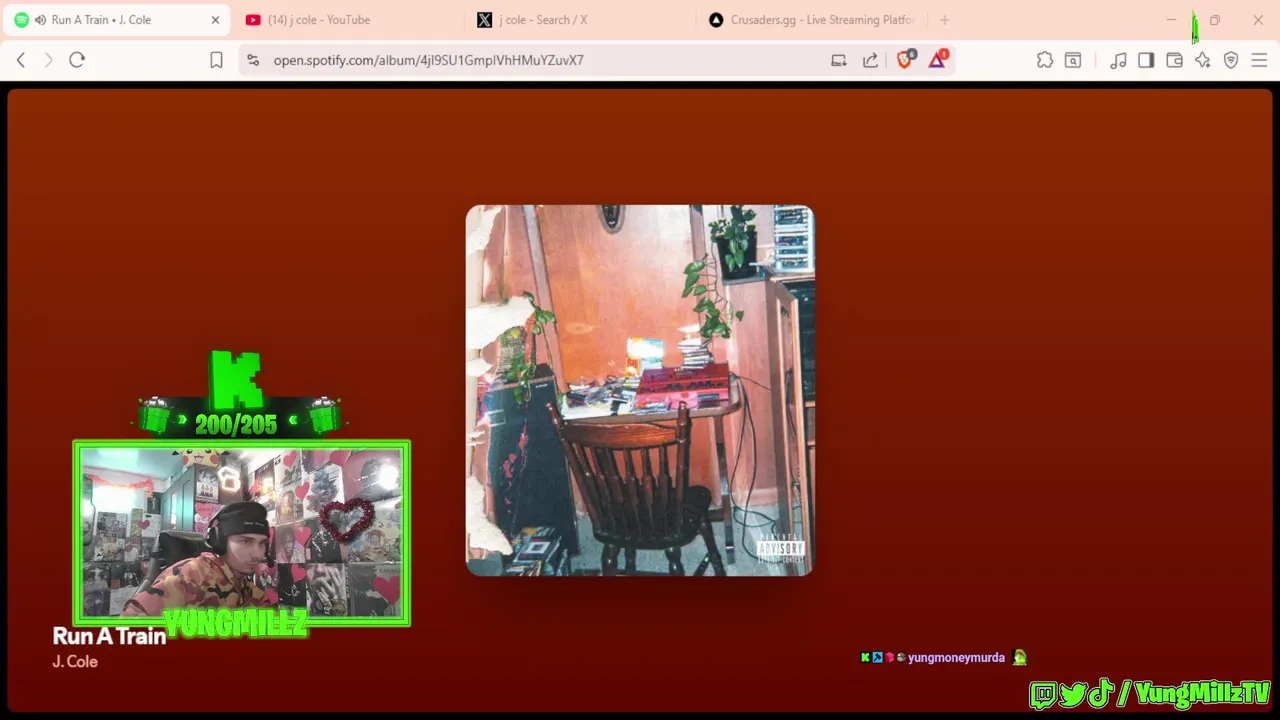Open site settings icon in address bar
Viewport: 1280px width, 720px height.
[252, 60]
